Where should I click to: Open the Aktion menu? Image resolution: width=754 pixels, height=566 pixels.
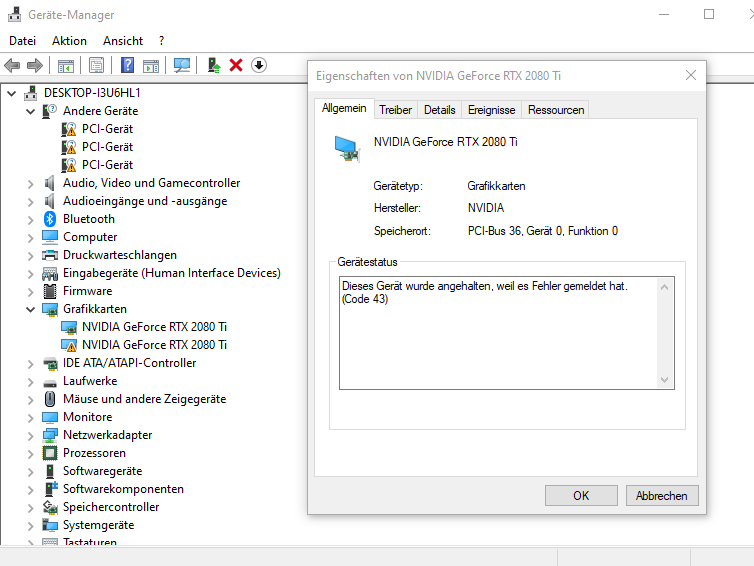click(69, 41)
